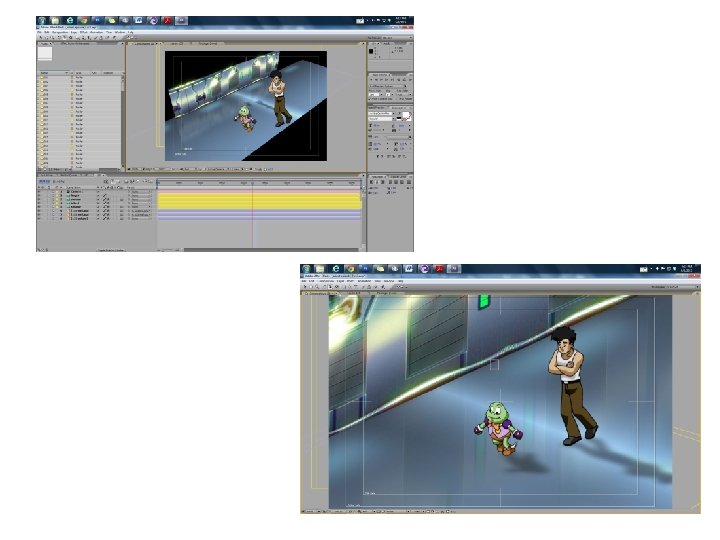Click Justify All in upper screenshot Paragraph panel

click(x=409, y=182)
